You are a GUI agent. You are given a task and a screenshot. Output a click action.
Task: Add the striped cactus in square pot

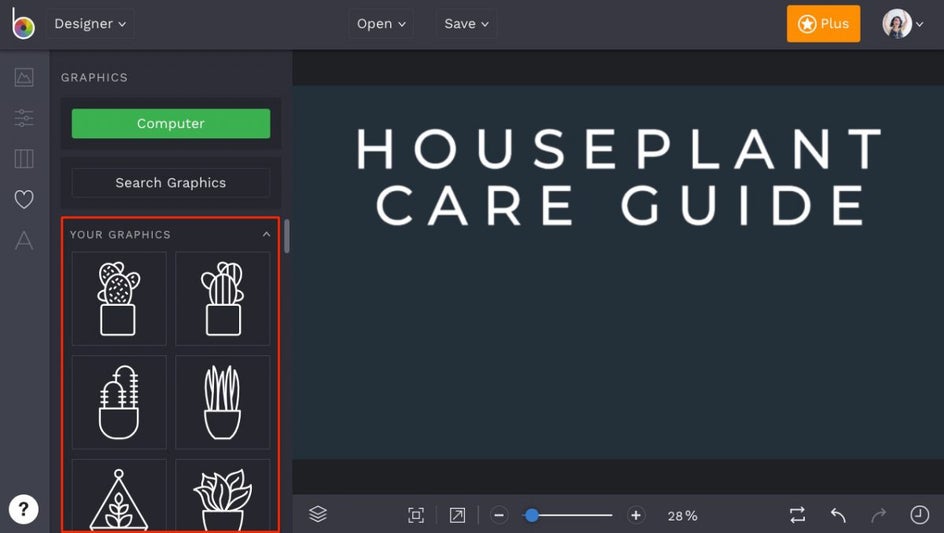223,299
